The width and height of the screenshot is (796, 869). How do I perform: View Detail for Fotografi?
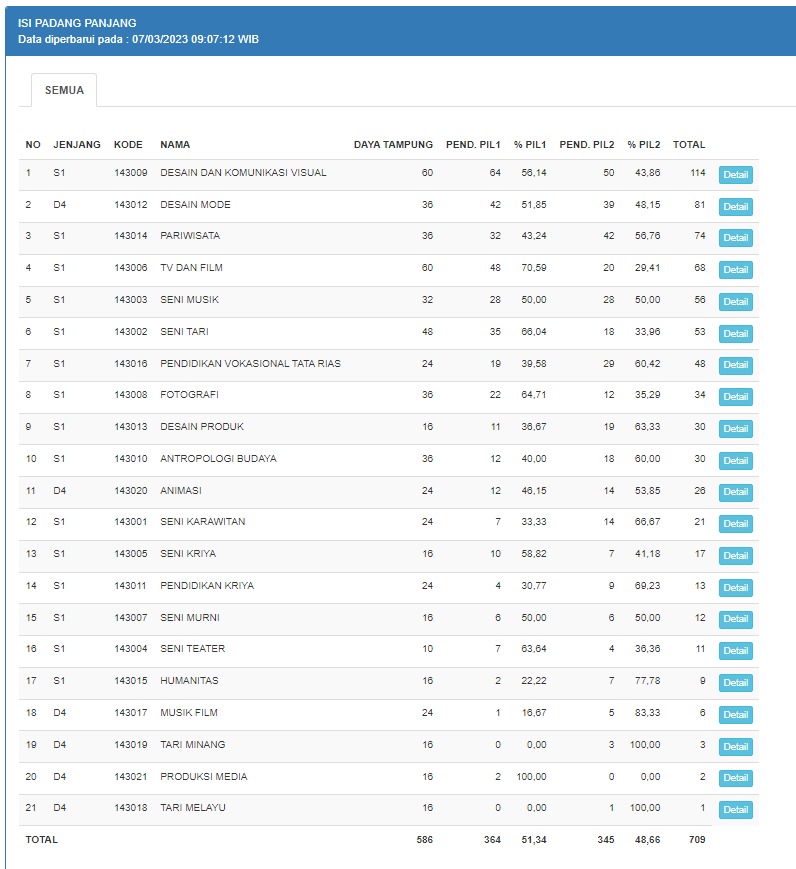[x=736, y=397]
